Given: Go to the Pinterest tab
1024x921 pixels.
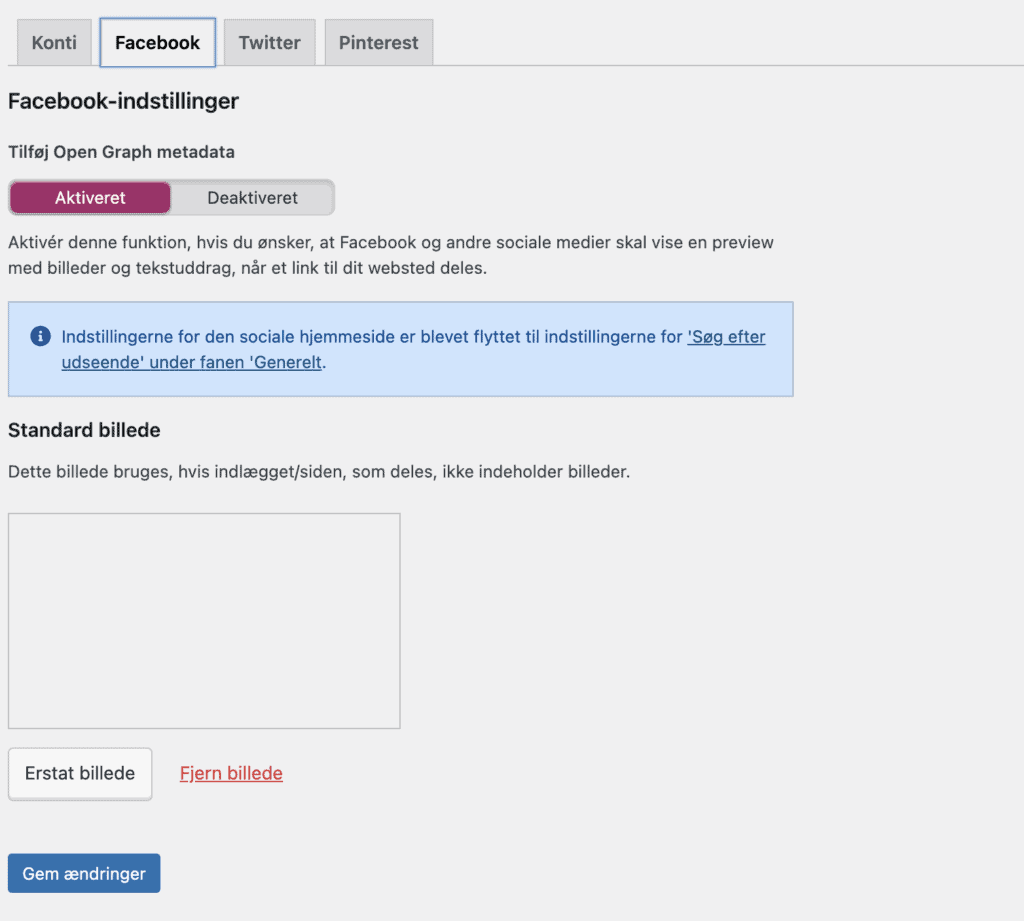Looking at the screenshot, I should point(379,42).
